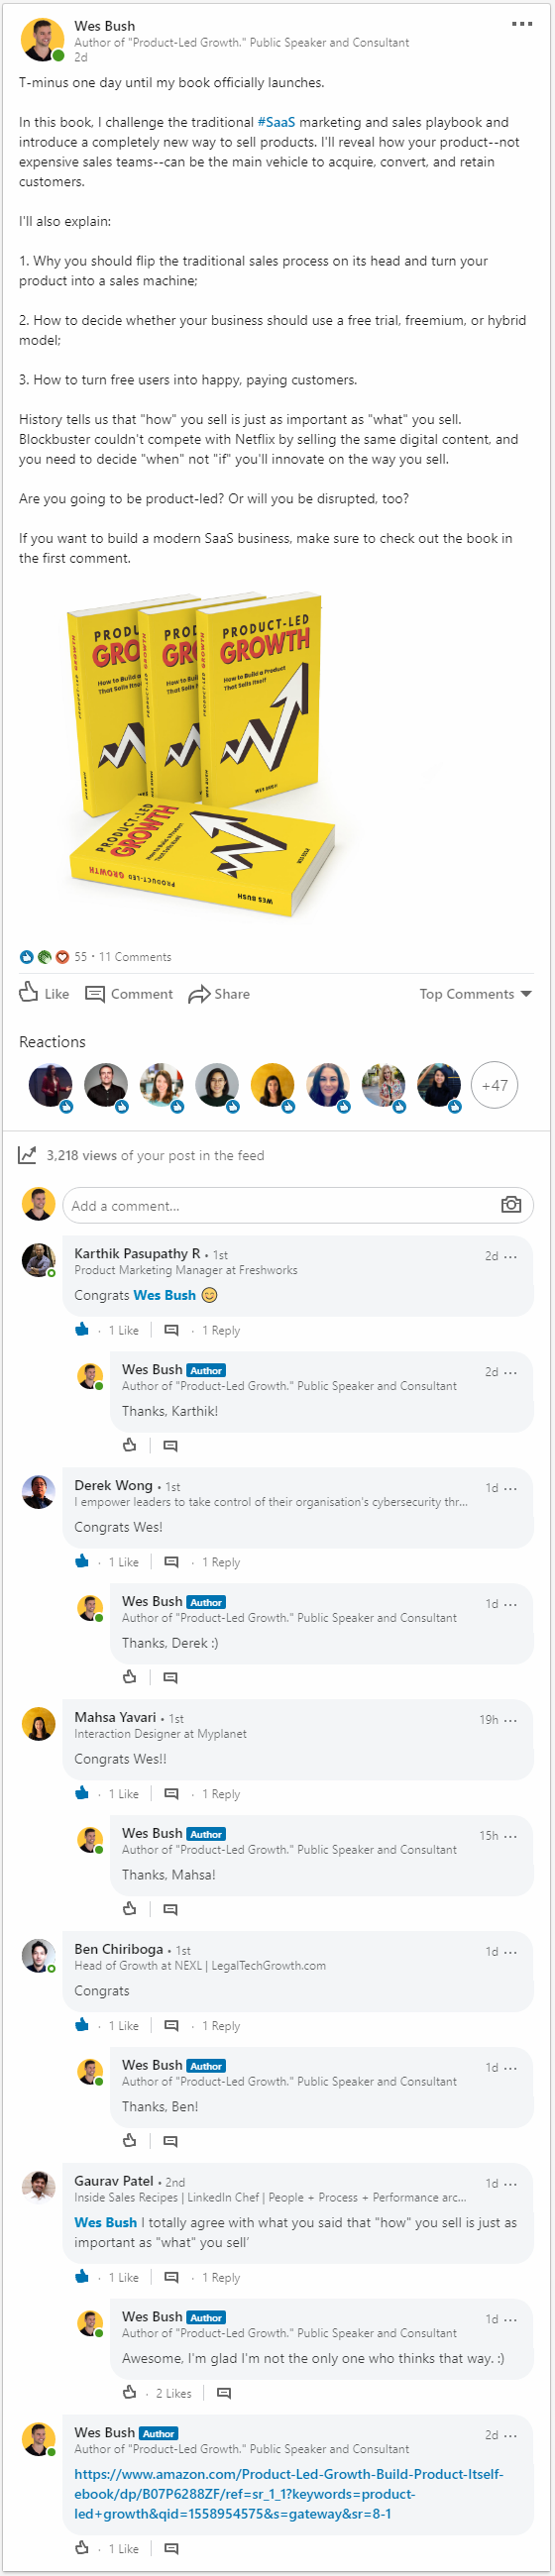555x2576 pixels.
Task: Open the post options three-dot menu
Action: point(521,24)
